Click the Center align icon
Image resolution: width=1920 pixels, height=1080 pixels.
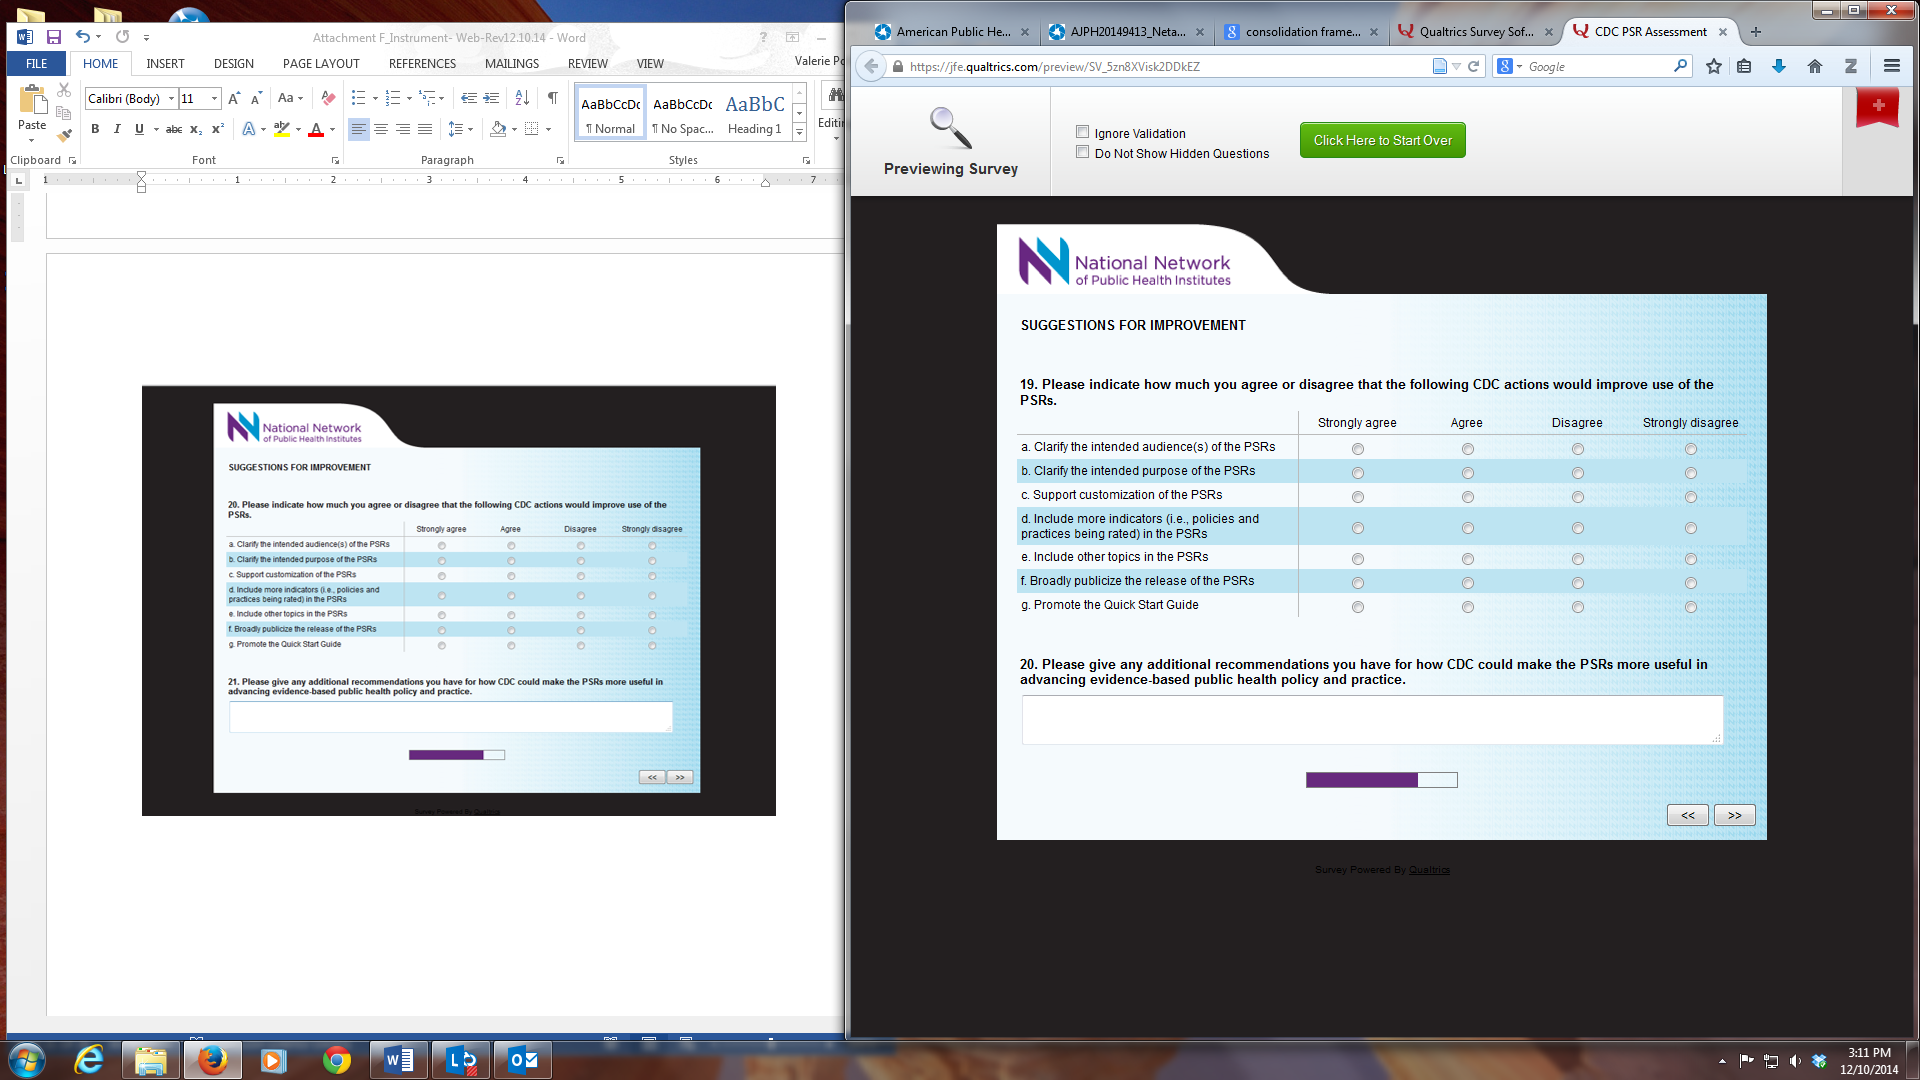380,129
